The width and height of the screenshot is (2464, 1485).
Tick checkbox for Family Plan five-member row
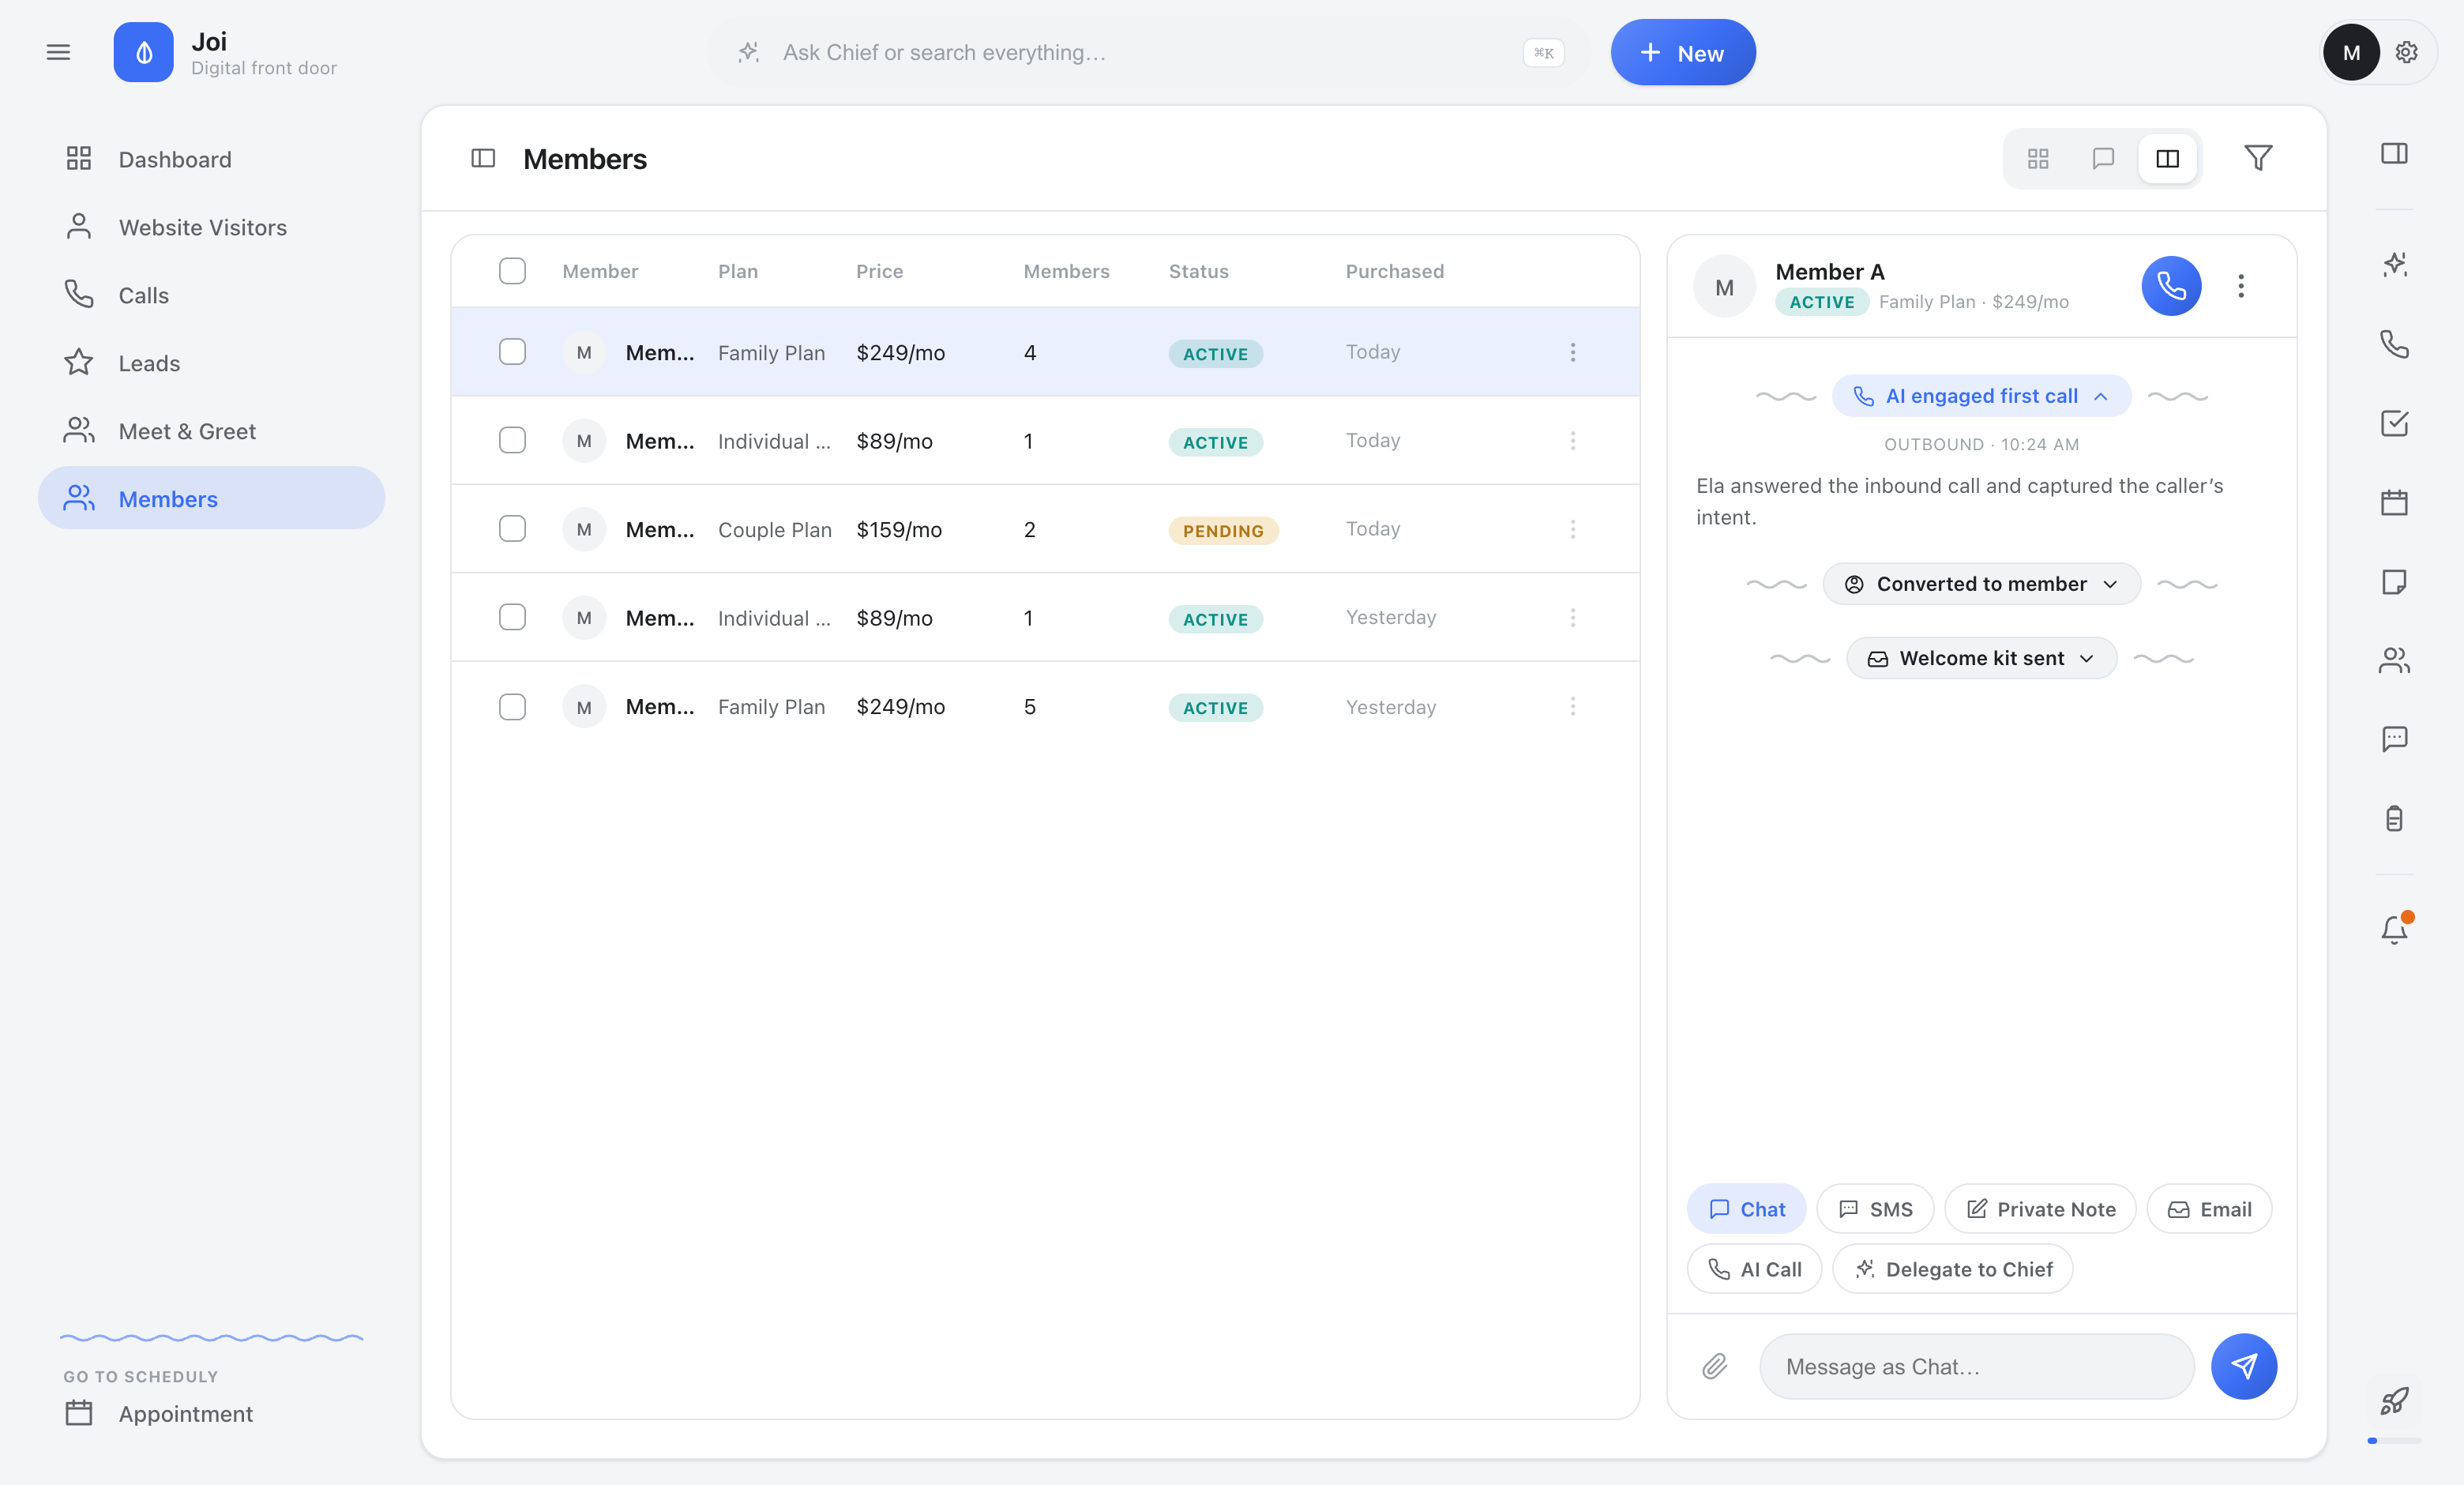point(512,707)
